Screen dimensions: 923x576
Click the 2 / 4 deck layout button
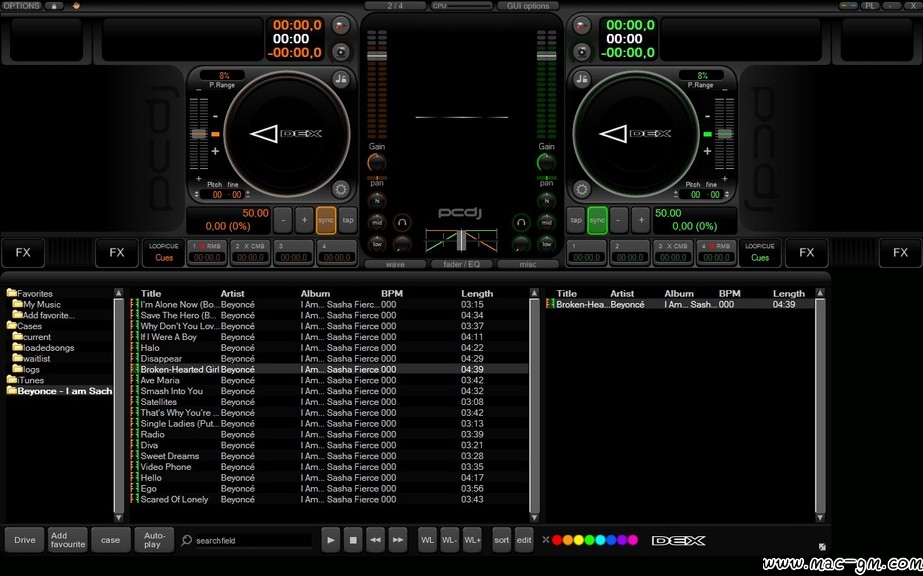point(395,6)
